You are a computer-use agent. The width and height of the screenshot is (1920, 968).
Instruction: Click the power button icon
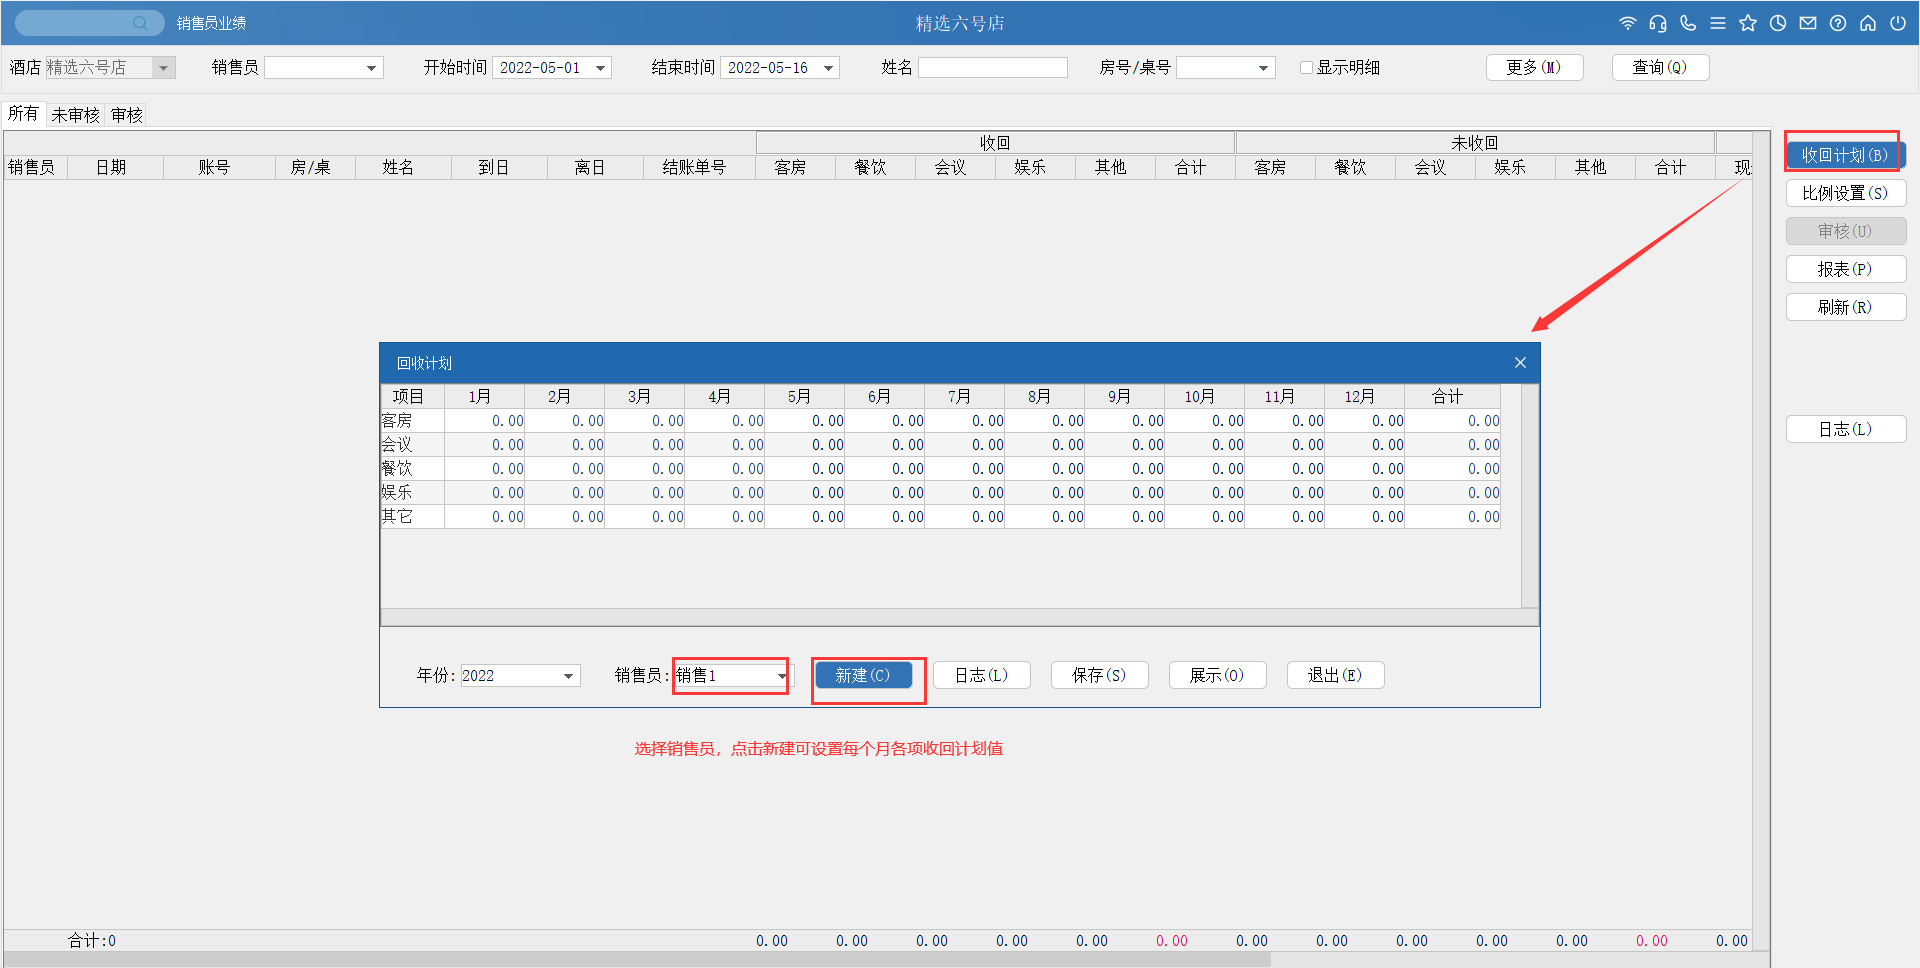point(1898,23)
